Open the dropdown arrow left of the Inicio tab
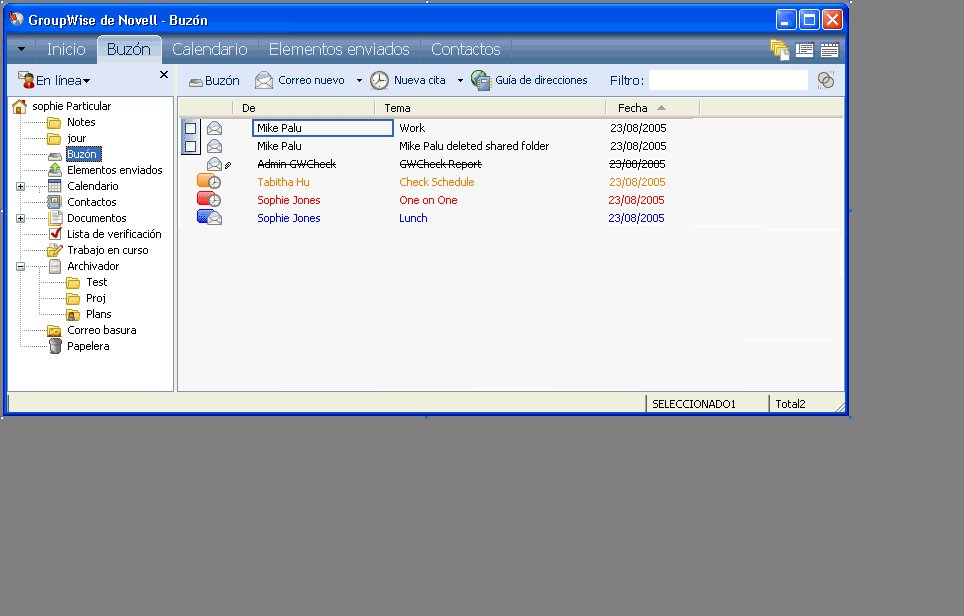Viewport: 964px width, 616px height. pyautogui.click(x=22, y=49)
